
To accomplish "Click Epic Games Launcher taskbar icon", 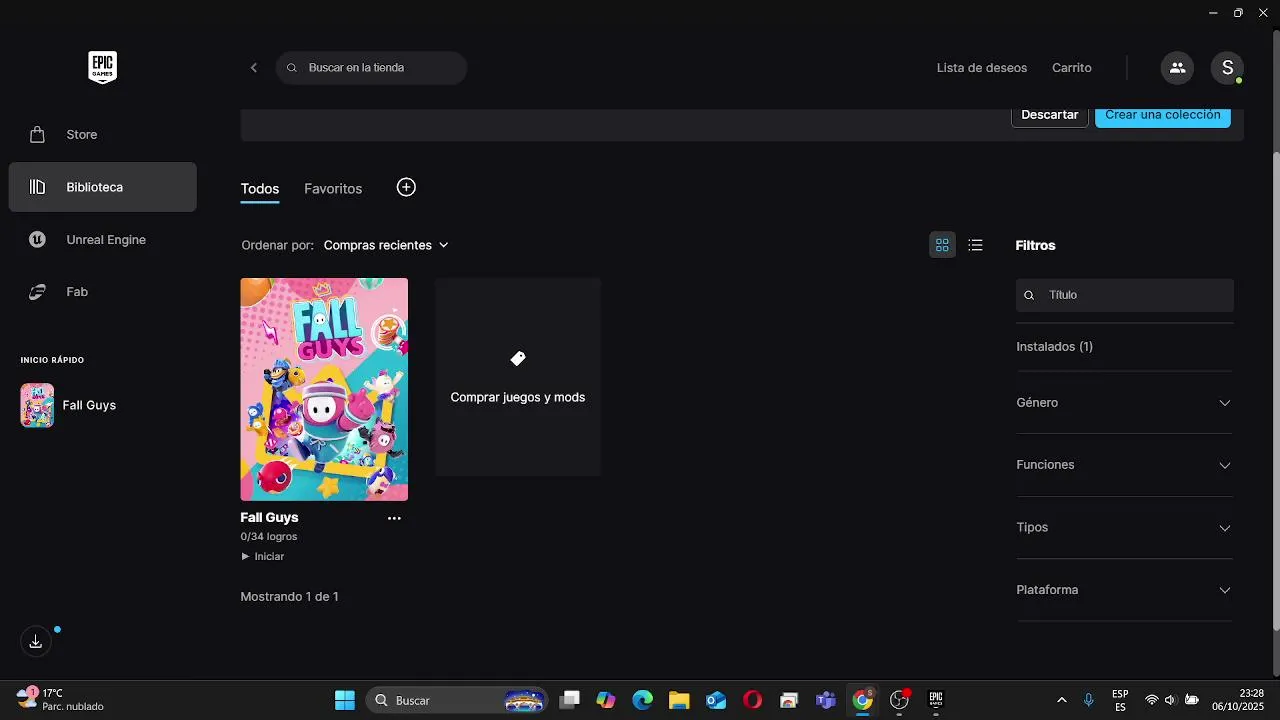I will (x=936, y=700).
